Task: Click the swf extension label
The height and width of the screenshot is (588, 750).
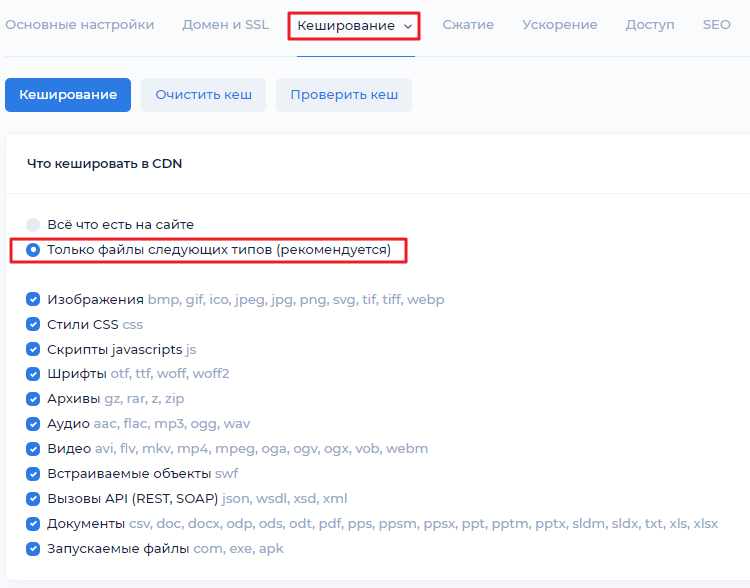Action: click(x=226, y=474)
